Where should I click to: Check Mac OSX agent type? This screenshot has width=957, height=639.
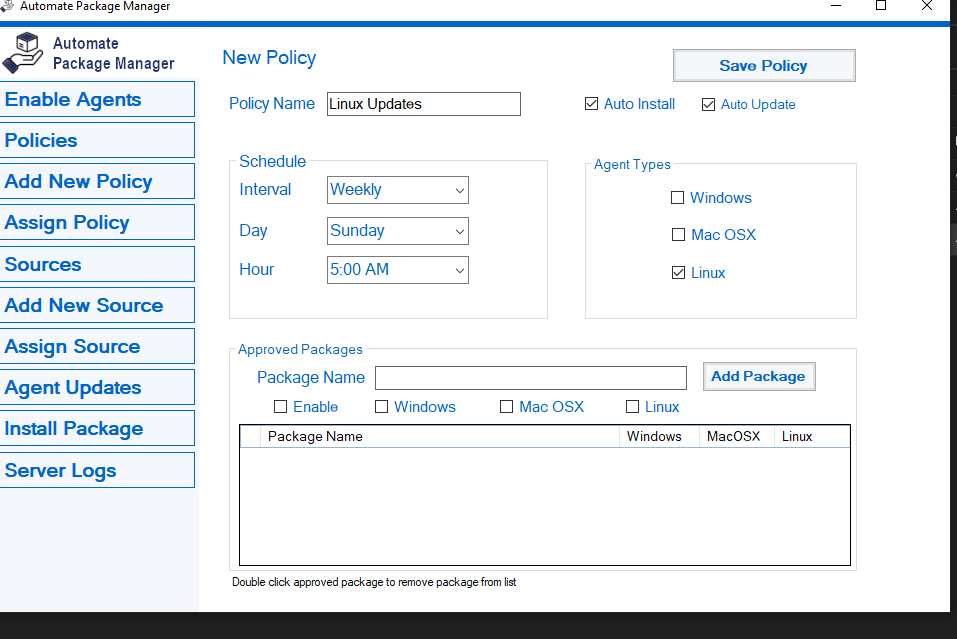click(x=678, y=235)
